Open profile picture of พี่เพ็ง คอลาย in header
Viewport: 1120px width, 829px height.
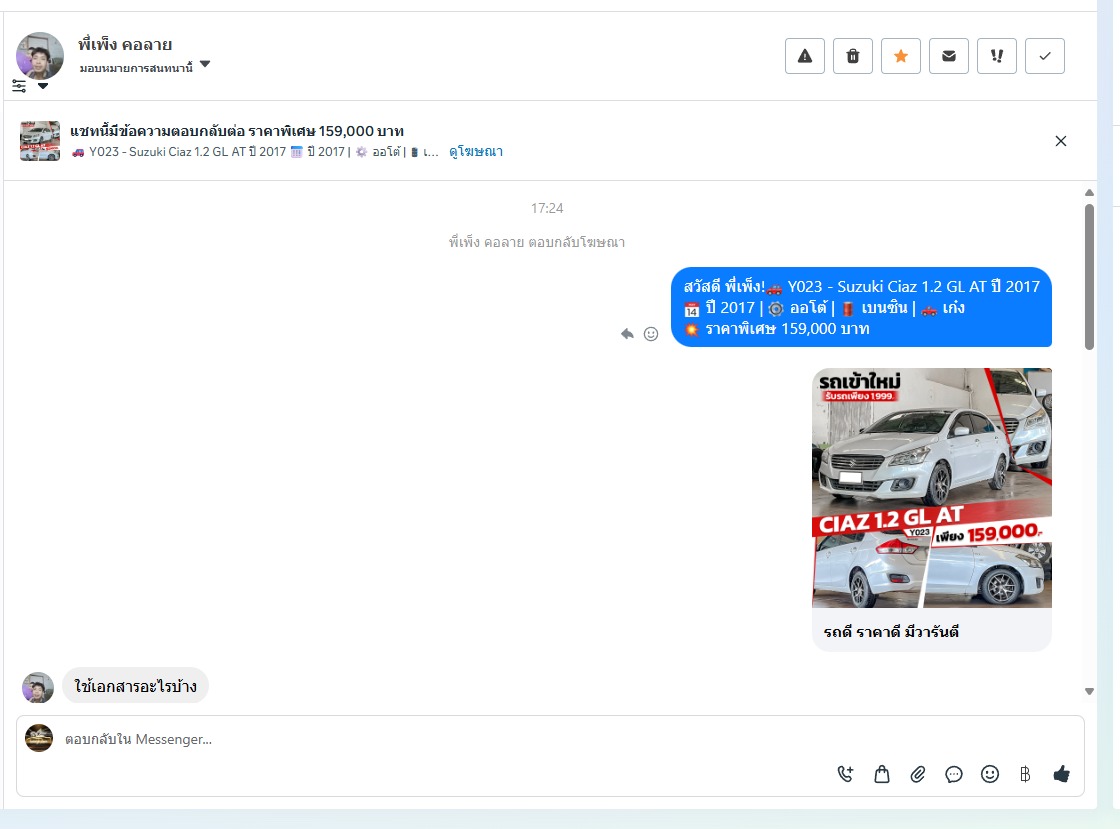(x=40, y=55)
